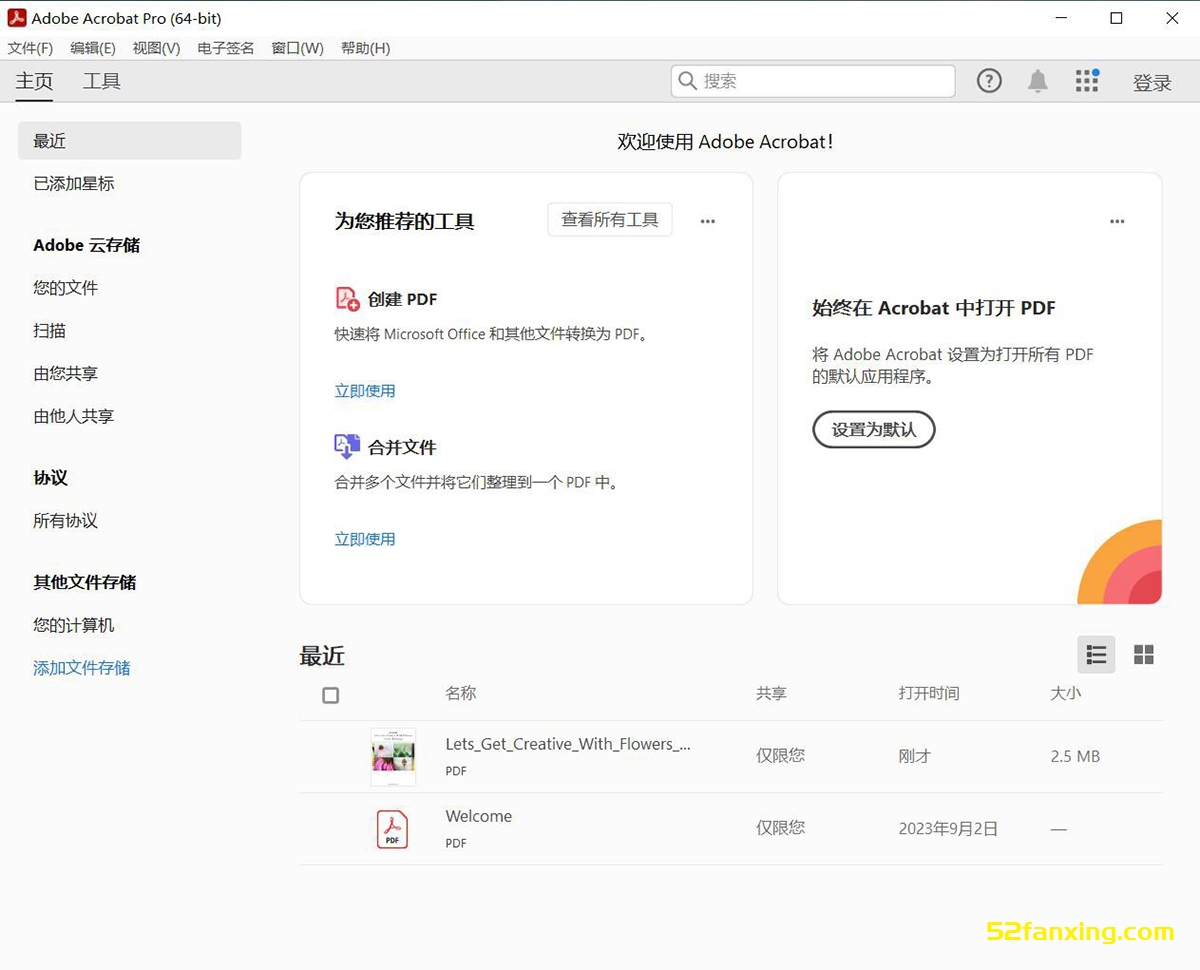Open the 帮助(H) menu

point(366,48)
